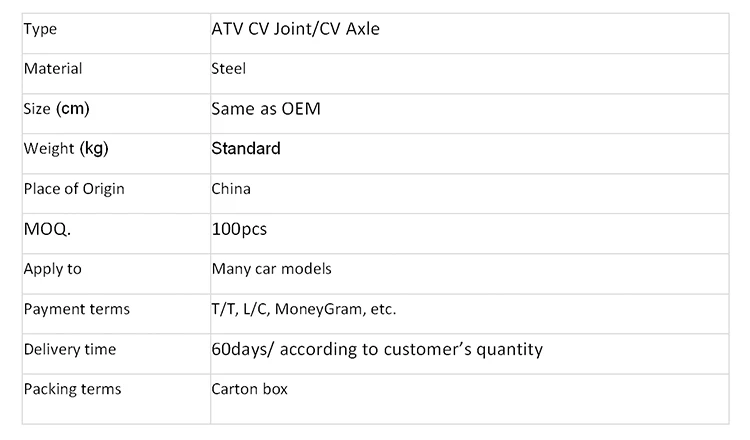
Task: Click the "Payment terms" label
Action: click(76, 309)
